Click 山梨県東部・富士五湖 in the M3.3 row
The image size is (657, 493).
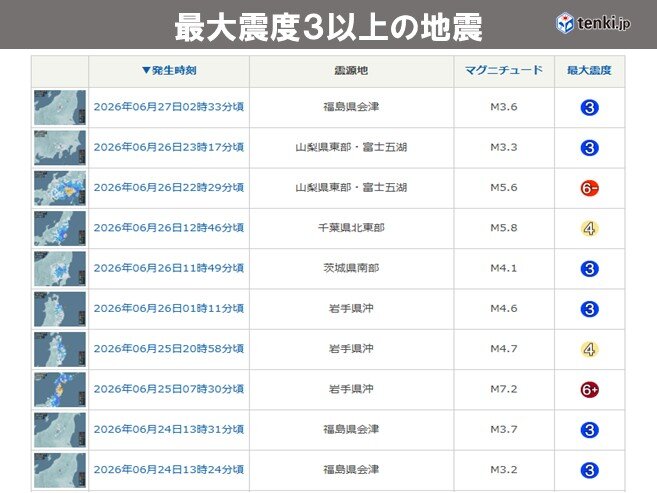(x=351, y=147)
